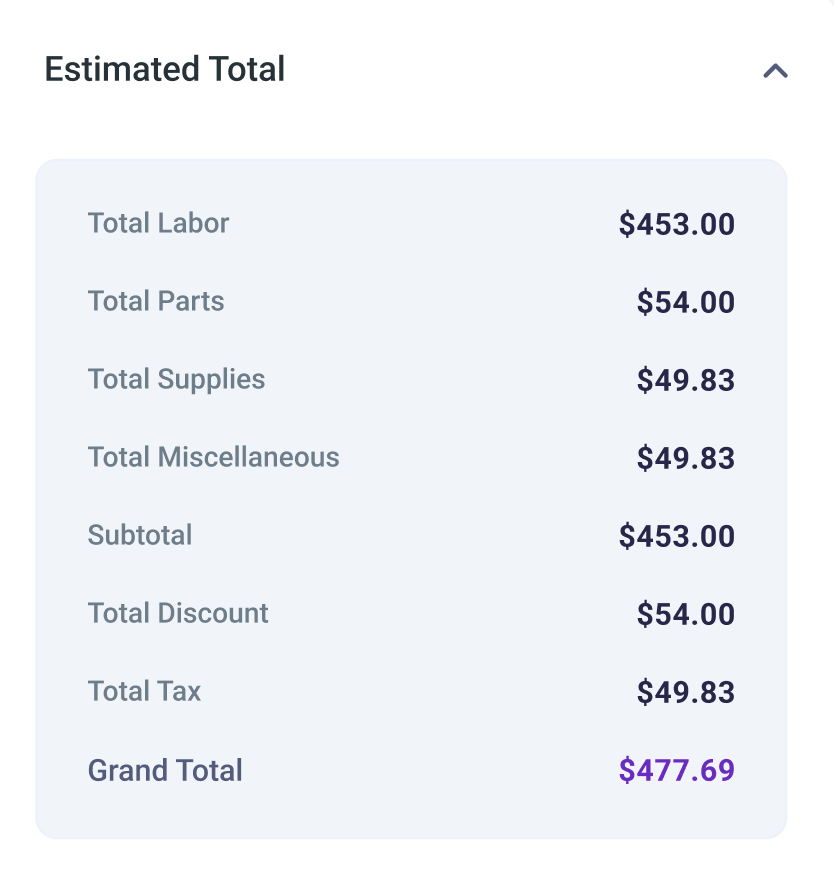Image resolution: width=834 pixels, height=874 pixels.
Task: Select the Subtotal label
Action: pyautogui.click(x=140, y=535)
